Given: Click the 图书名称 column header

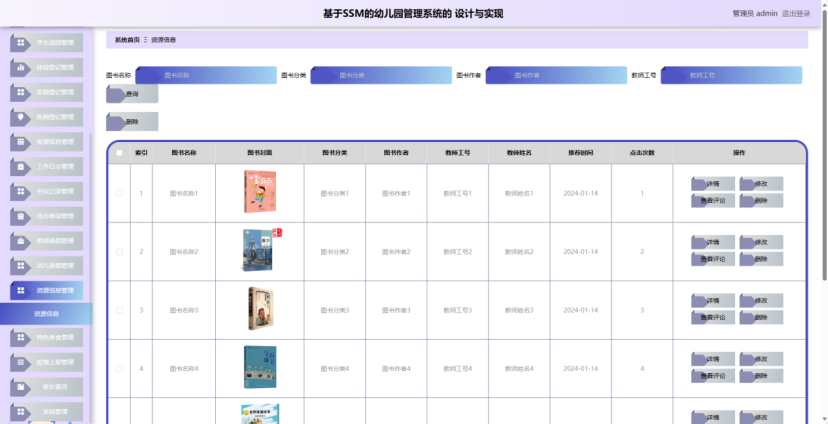Looking at the screenshot, I should tap(184, 153).
